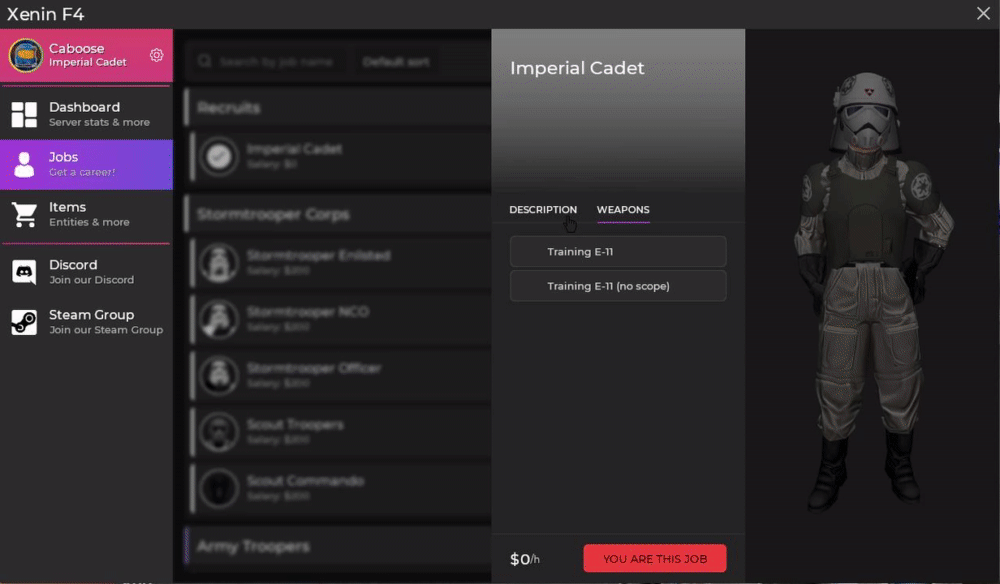Select the Training E-11 (no scope) entry

click(x=617, y=286)
